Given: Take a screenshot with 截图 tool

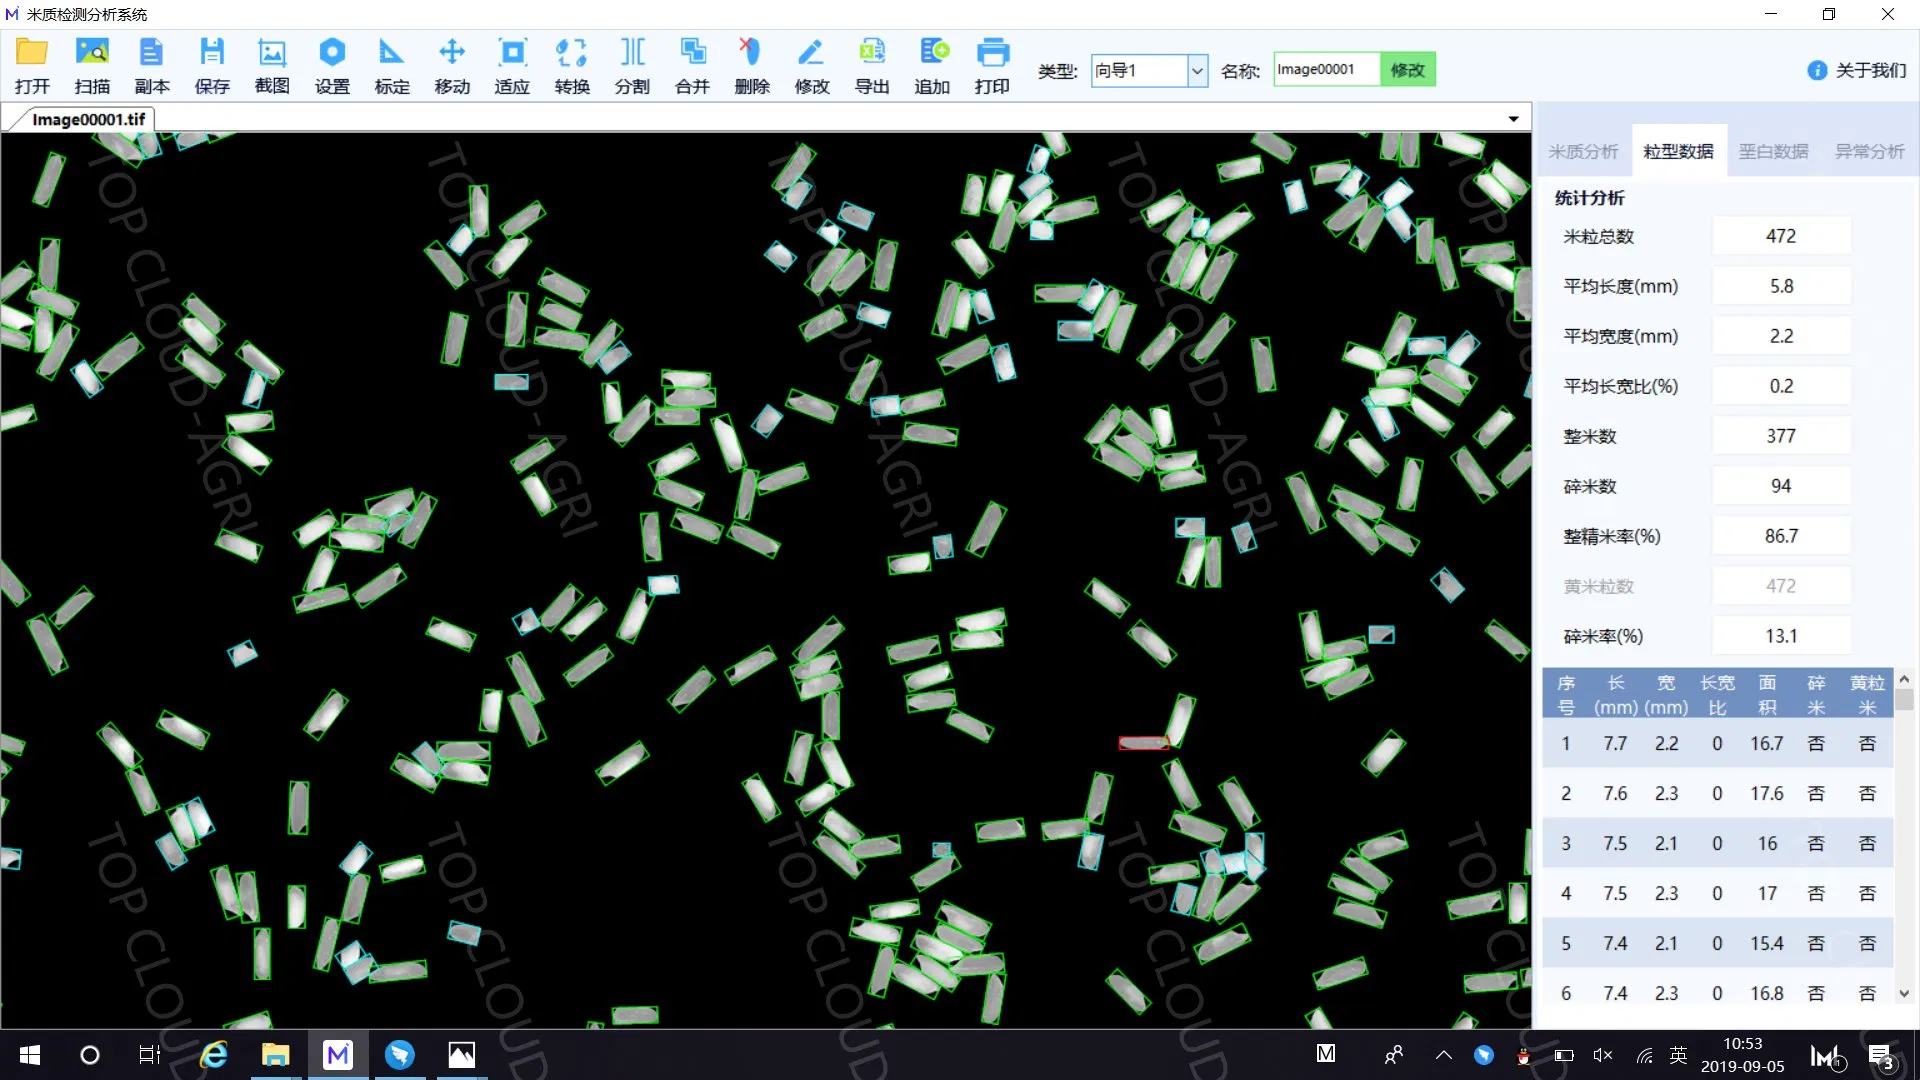Looking at the screenshot, I should coord(272,66).
